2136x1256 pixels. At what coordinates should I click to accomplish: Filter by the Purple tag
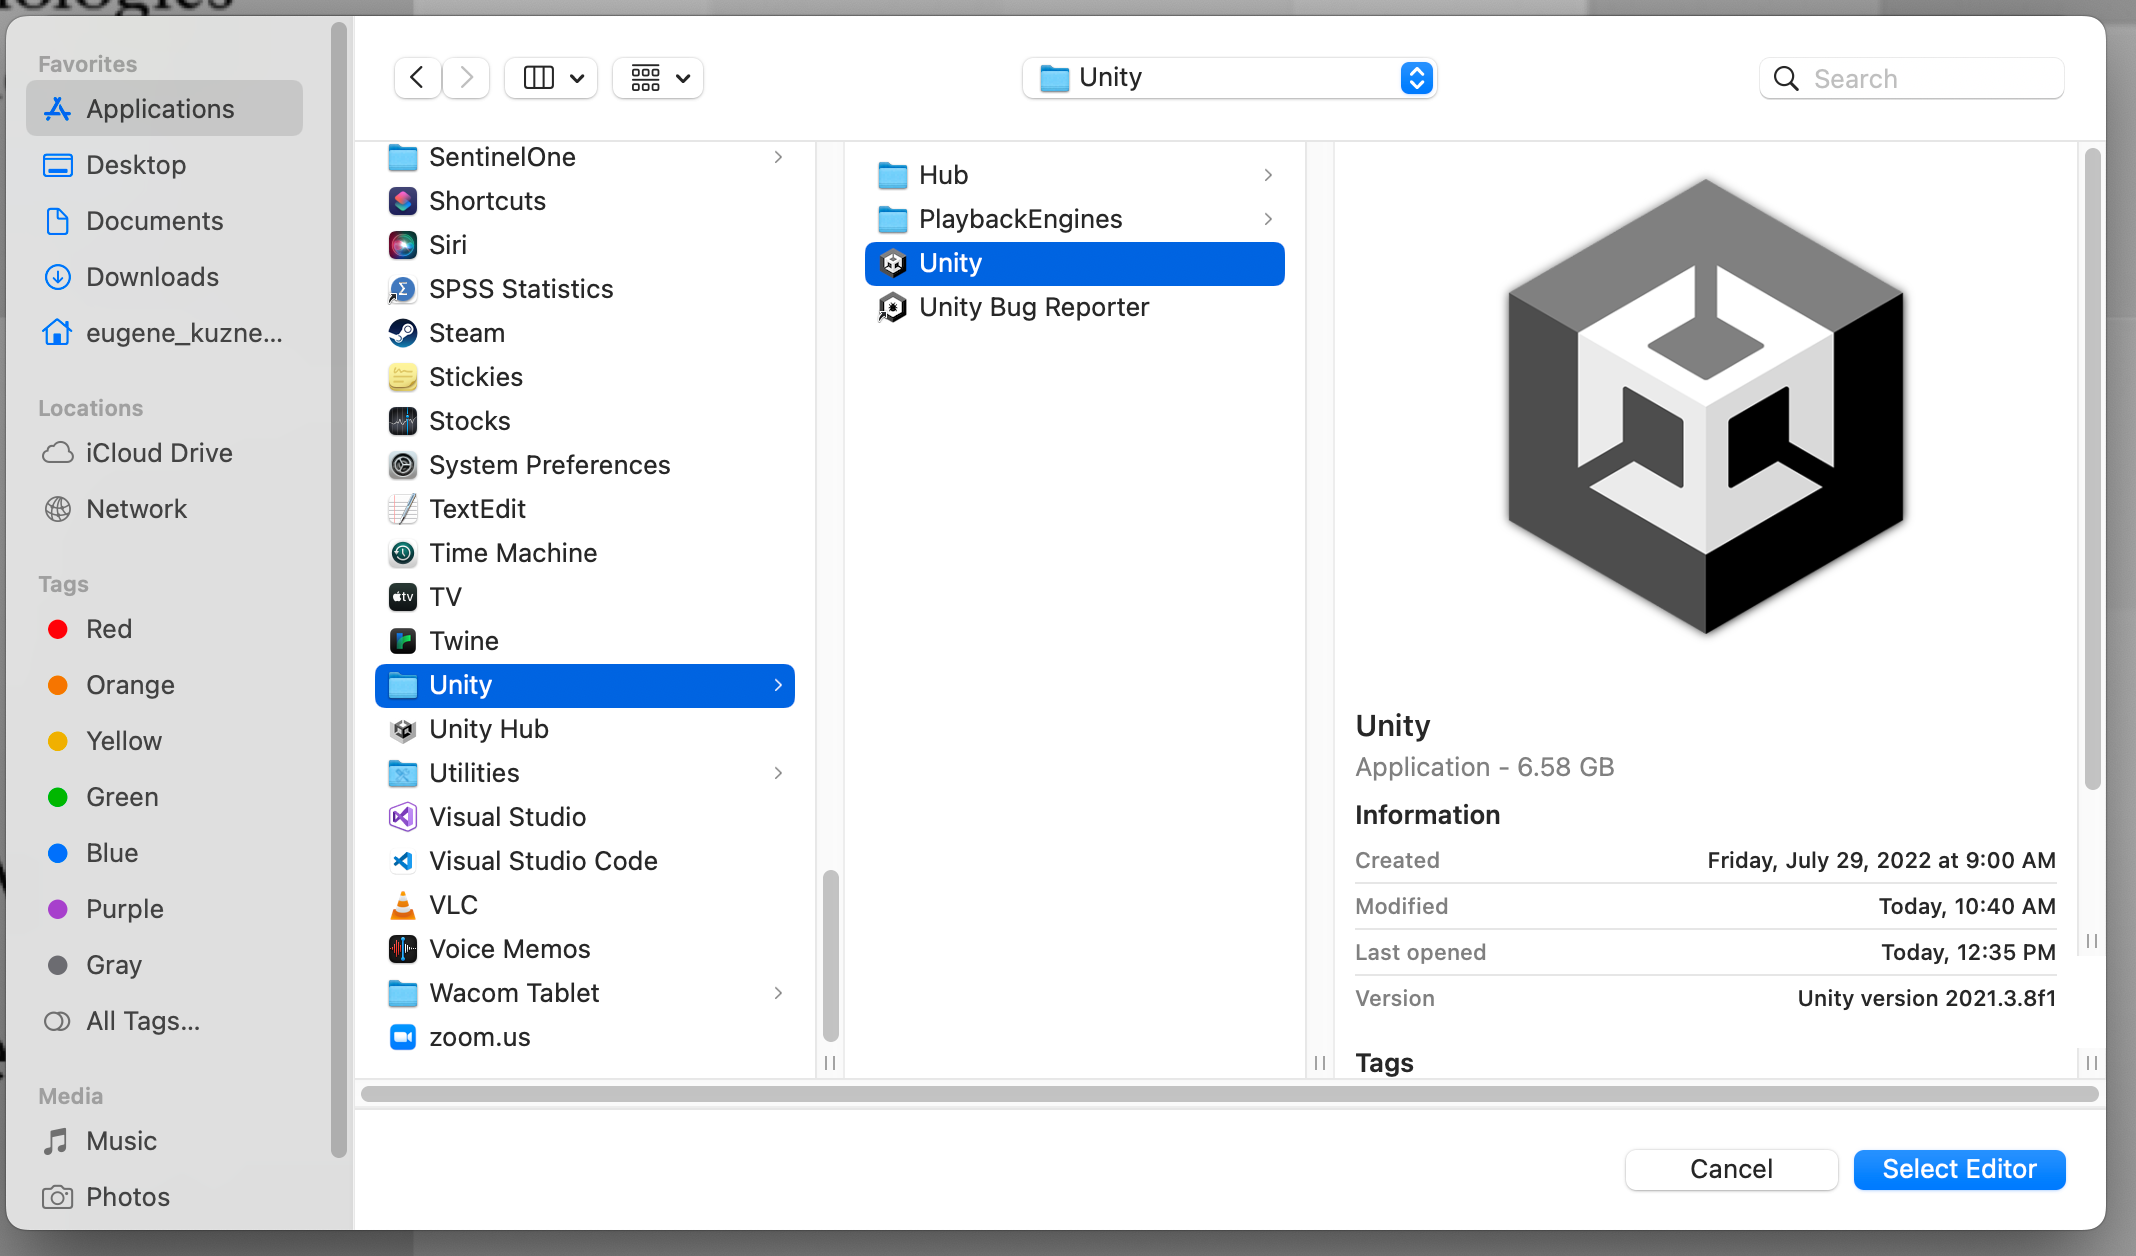pos(165,908)
